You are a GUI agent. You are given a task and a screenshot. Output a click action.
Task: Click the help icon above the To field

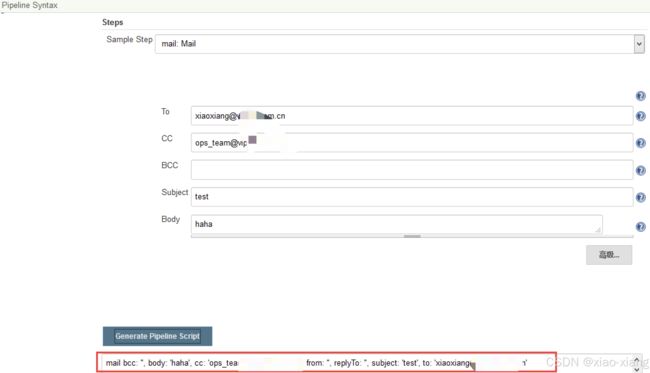640,96
